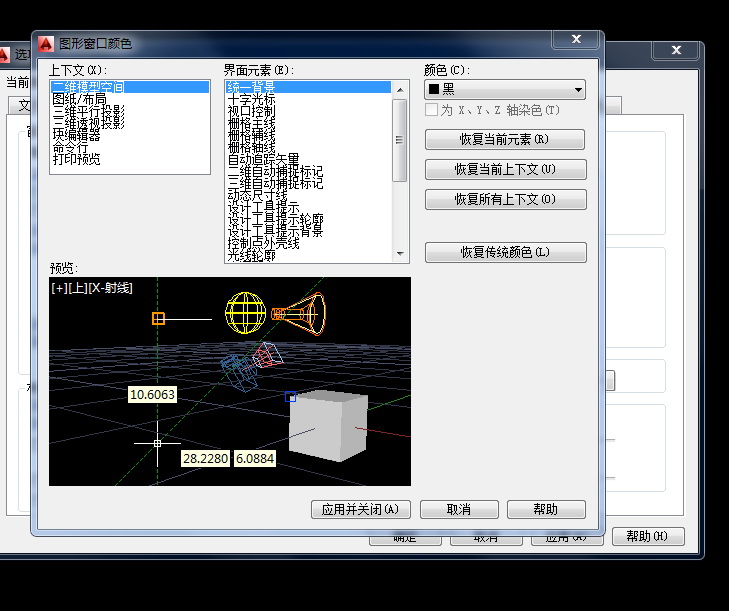Select 二维模型空间 in context list
Screen dimensions: 729x611
pyautogui.click(x=130, y=87)
